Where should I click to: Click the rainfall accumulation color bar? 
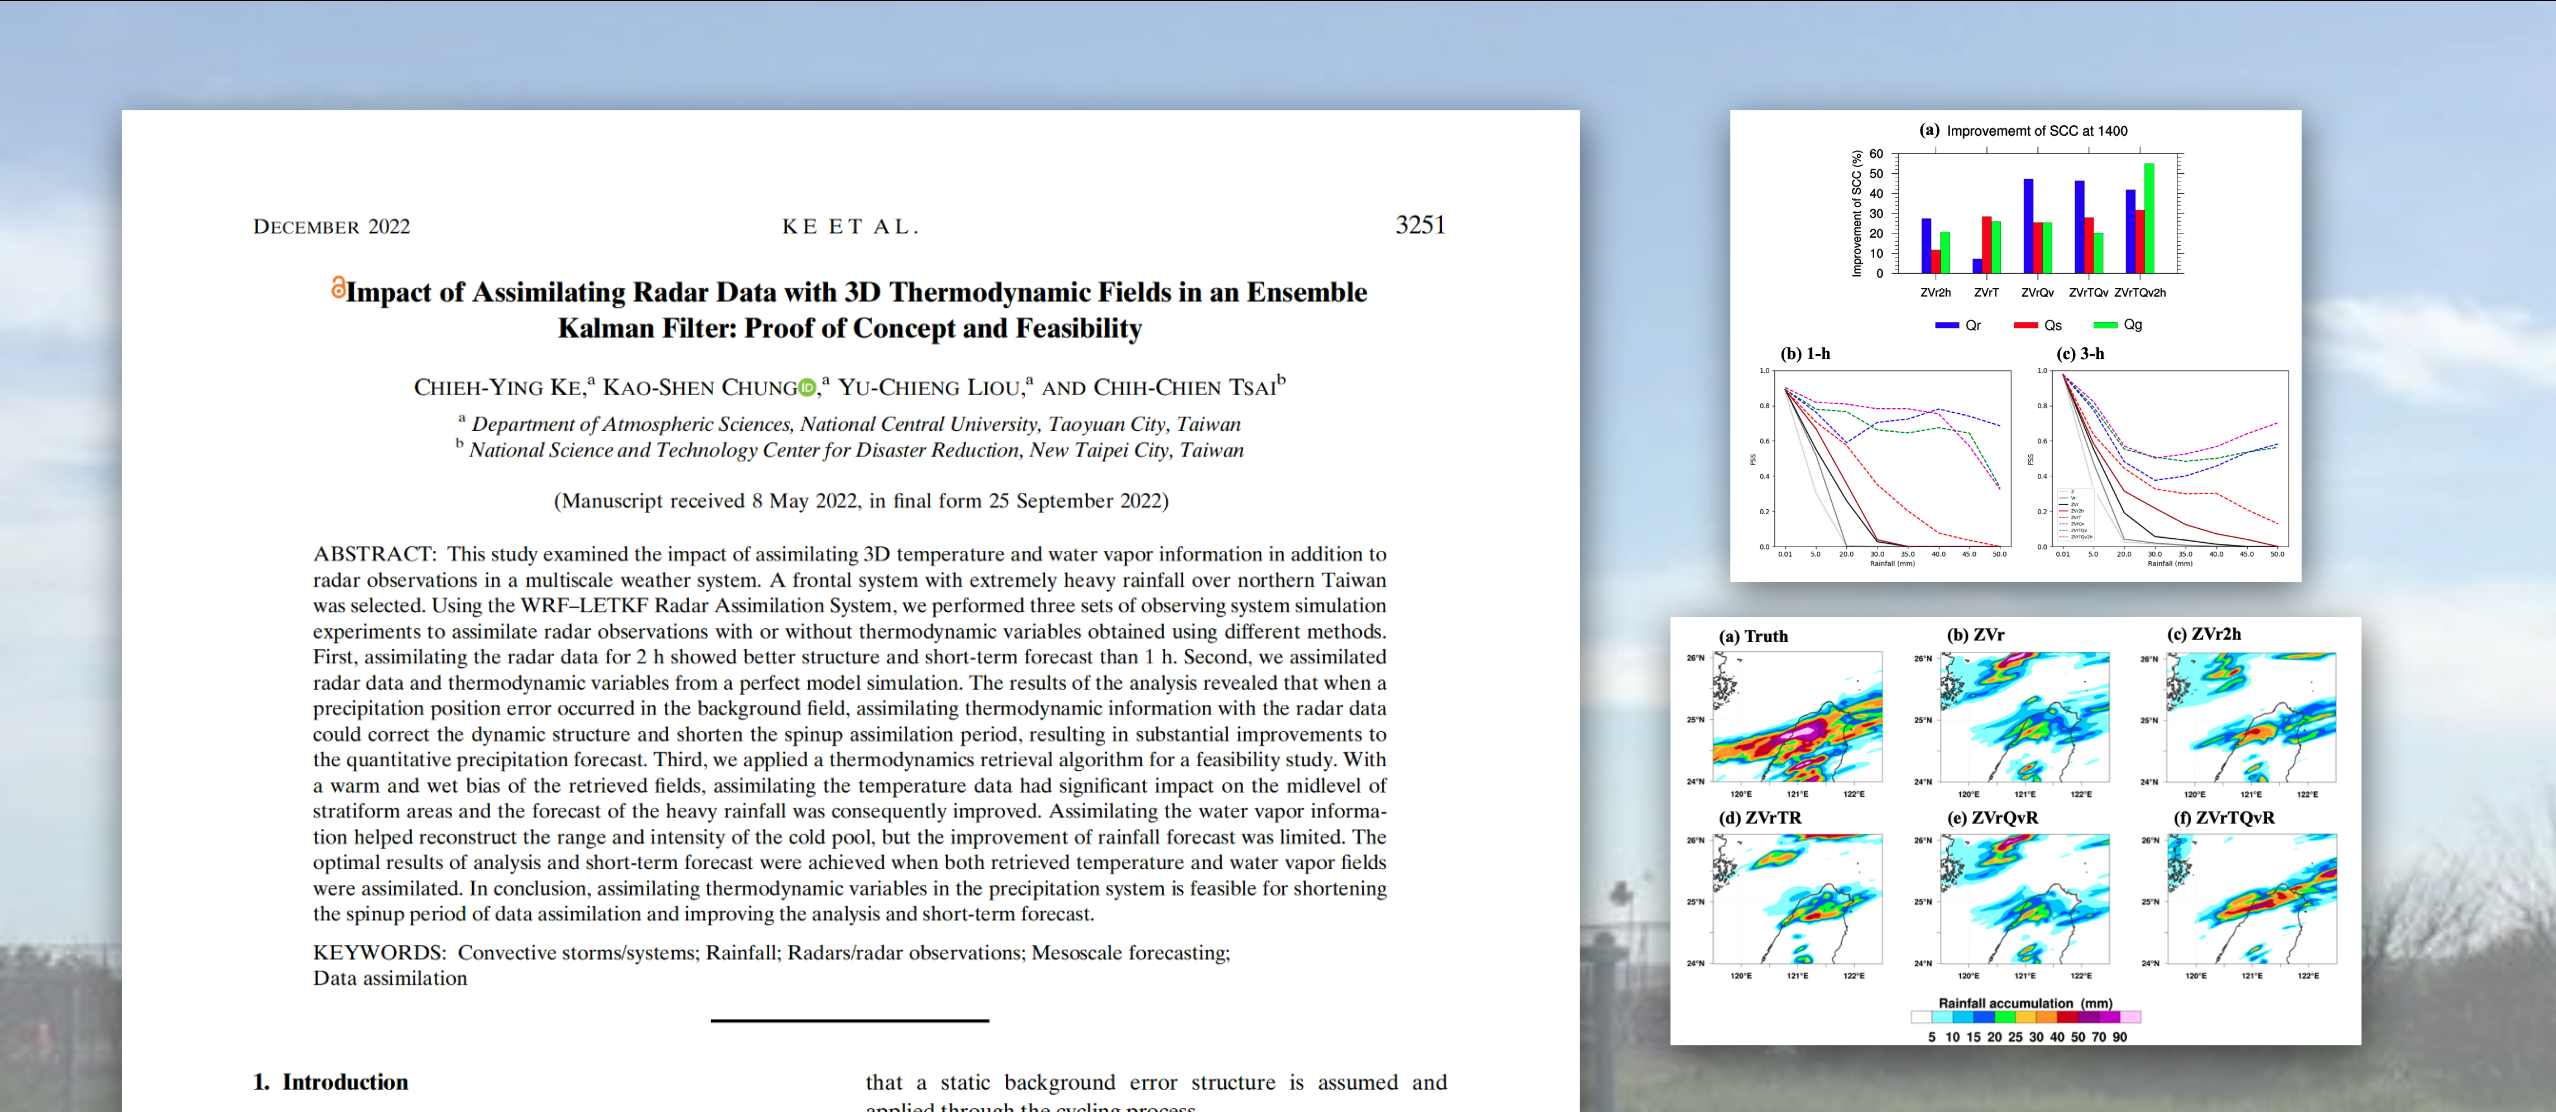2026,1017
